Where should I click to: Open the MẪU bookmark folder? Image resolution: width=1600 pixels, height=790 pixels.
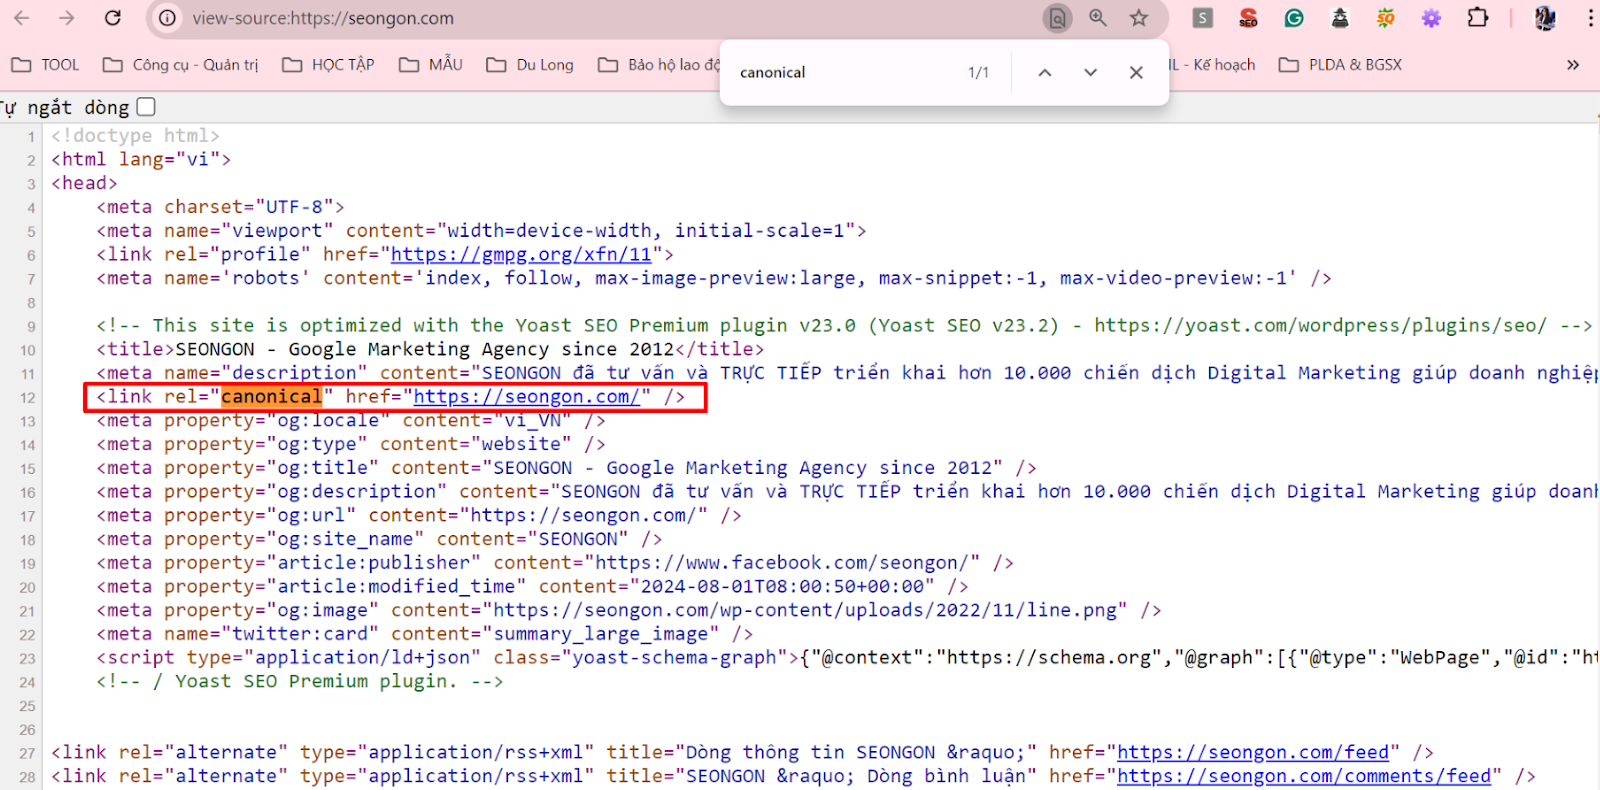point(431,65)
